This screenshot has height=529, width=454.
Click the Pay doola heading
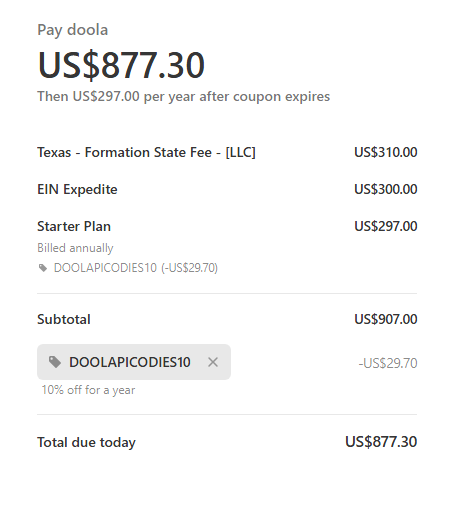pyautogui.click(x=73, y=30)
